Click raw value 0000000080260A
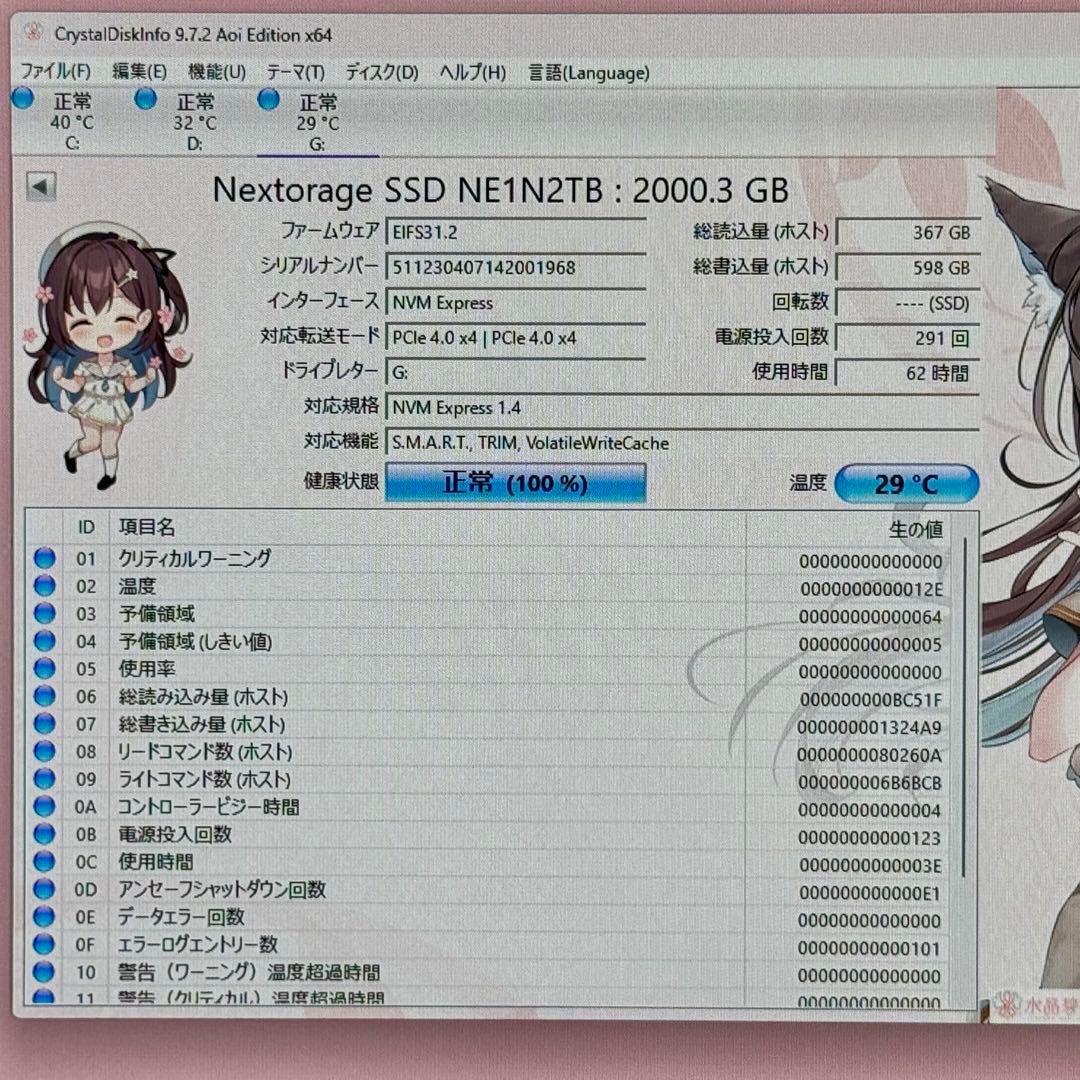Screen dimensions: 1080x1080 click(870, 755)
